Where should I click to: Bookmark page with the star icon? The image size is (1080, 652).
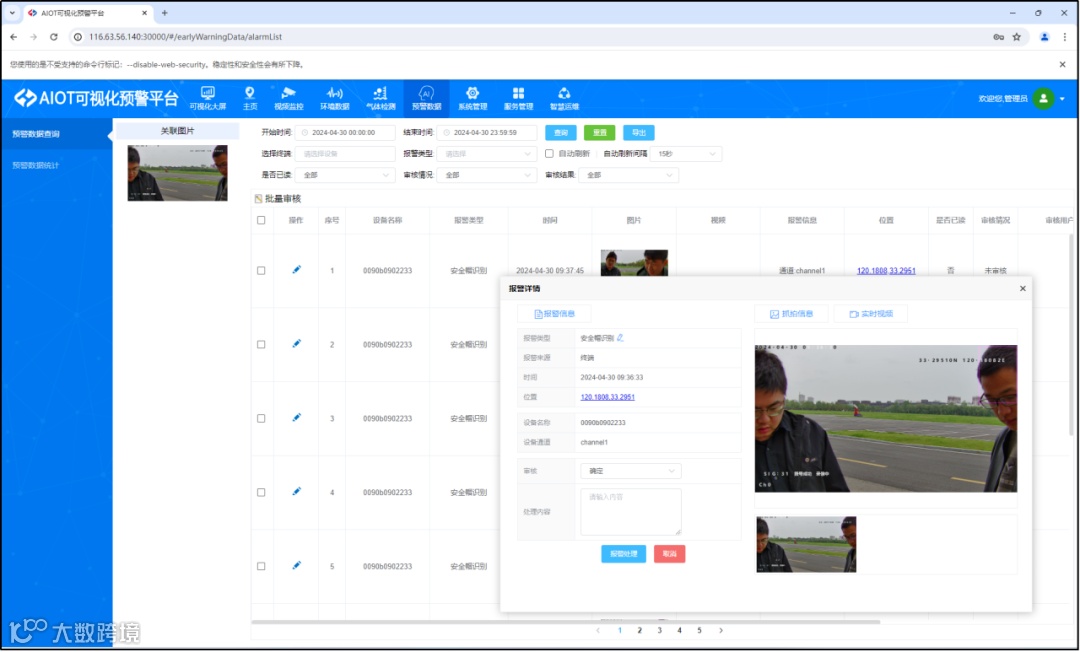(x=1017, y=37)
